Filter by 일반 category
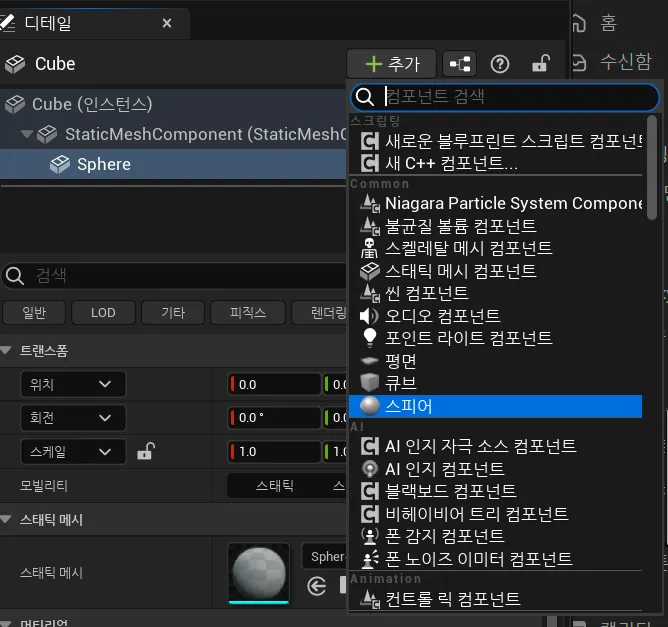Image resolution: width=668 pixels, height=627 pixels. tap(34, 313)
